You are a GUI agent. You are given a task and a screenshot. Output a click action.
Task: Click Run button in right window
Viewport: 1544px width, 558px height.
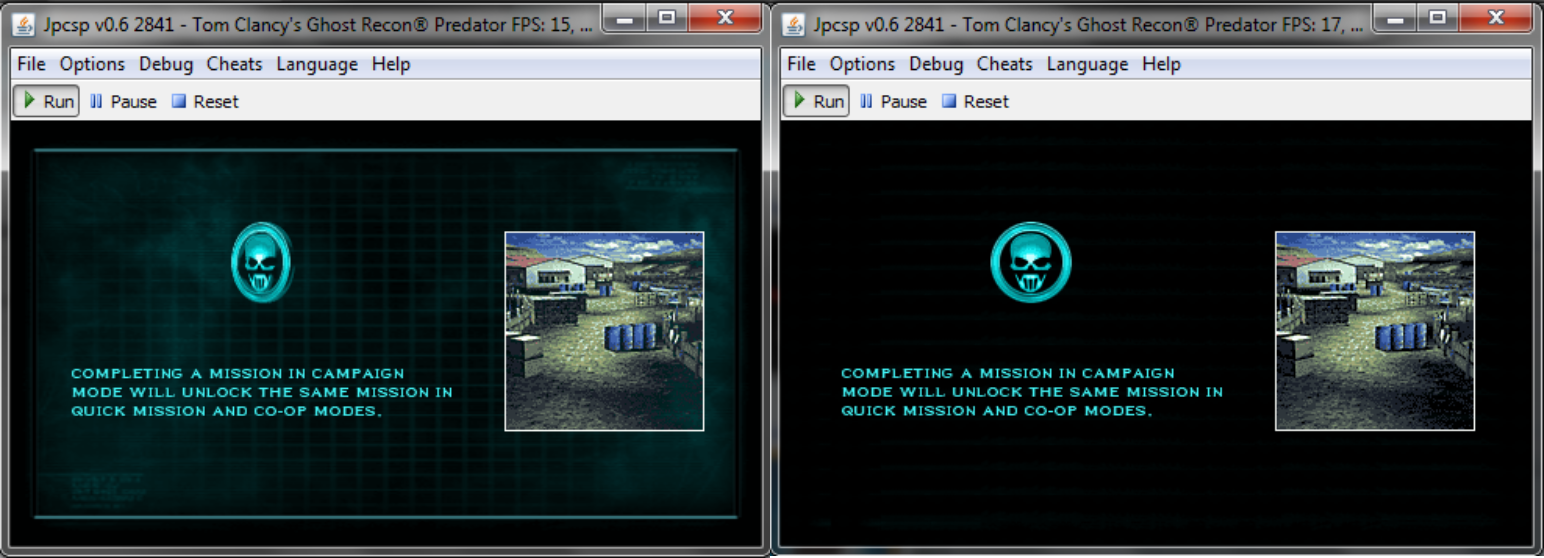pyautogui.click(x=816, y=101)
